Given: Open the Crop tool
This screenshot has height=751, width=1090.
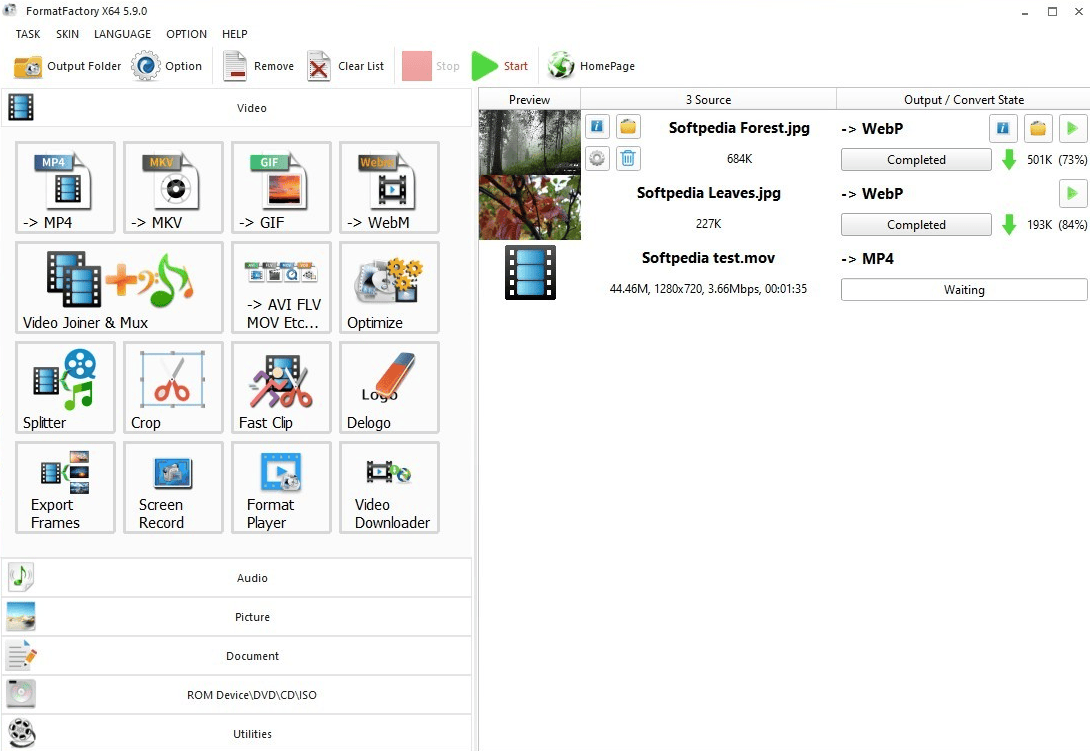Looking at the screenshot, I should [x=173, y=387].
